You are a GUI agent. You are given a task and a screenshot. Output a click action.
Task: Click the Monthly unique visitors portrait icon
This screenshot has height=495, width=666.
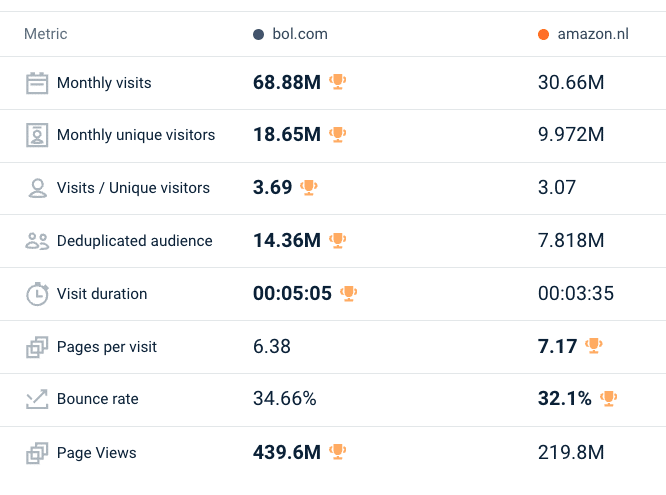(37, 135)
